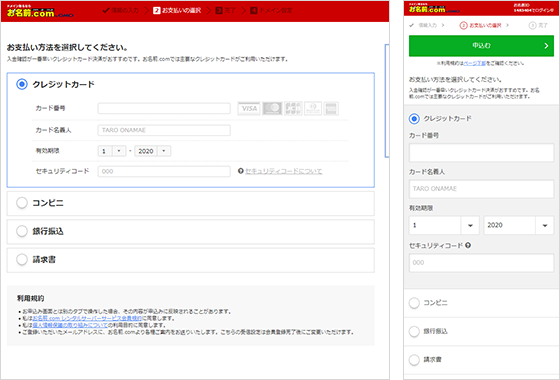Viewport: 560px width, 380px height.
Task: Open expiry month dropdown in desktop form
Action: [112, 151]
